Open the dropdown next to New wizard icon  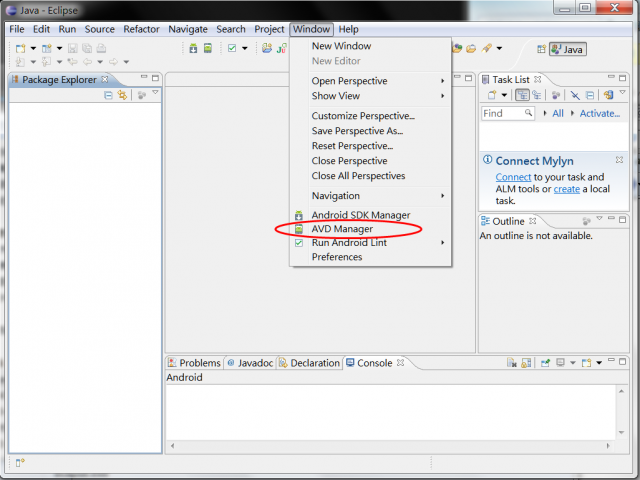click(33, 49)
